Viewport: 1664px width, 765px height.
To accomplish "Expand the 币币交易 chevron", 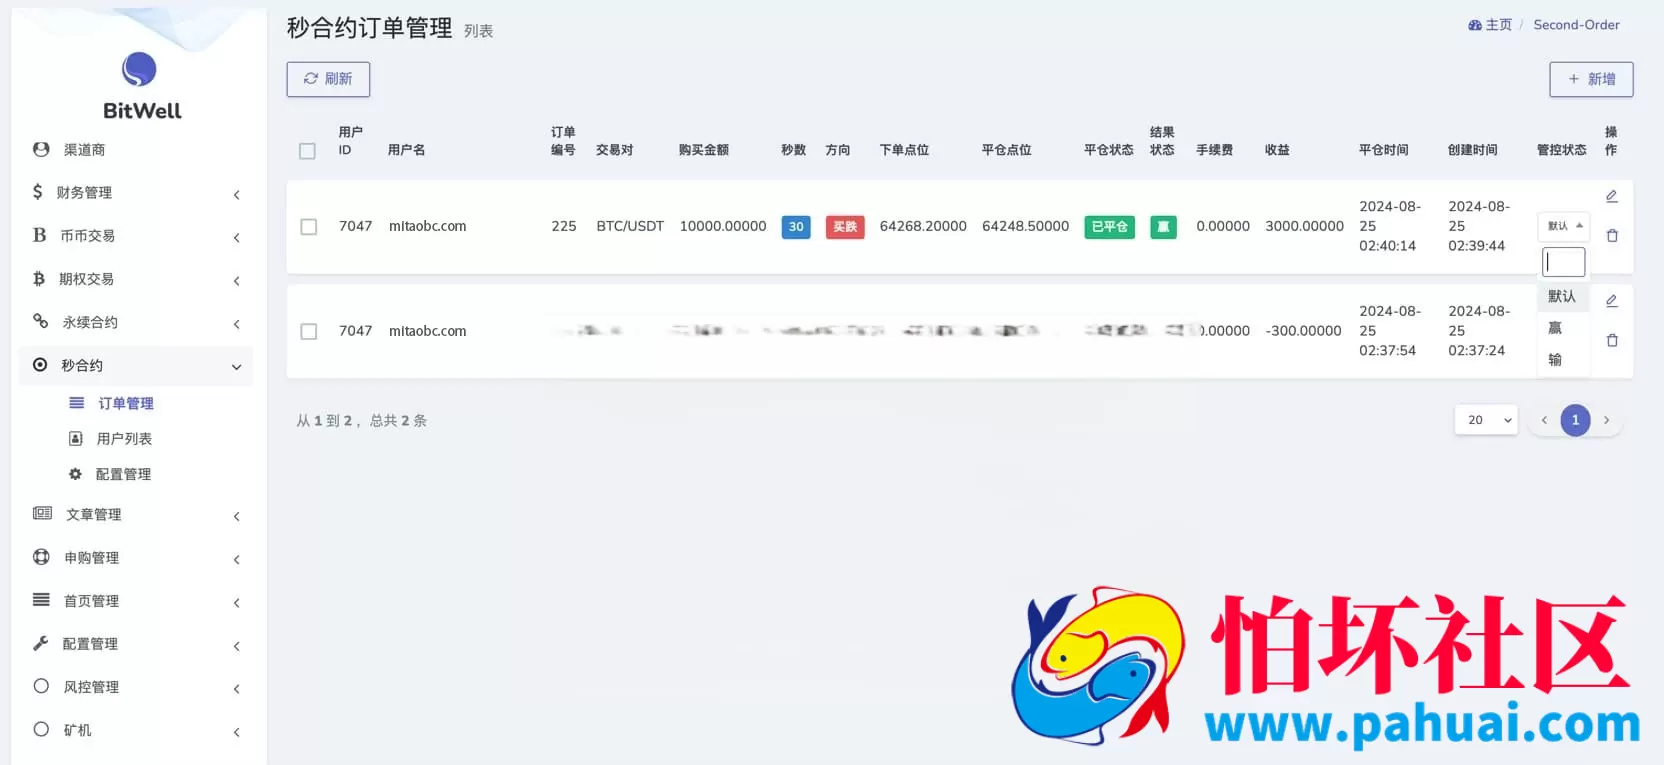I will coord(237,238).
